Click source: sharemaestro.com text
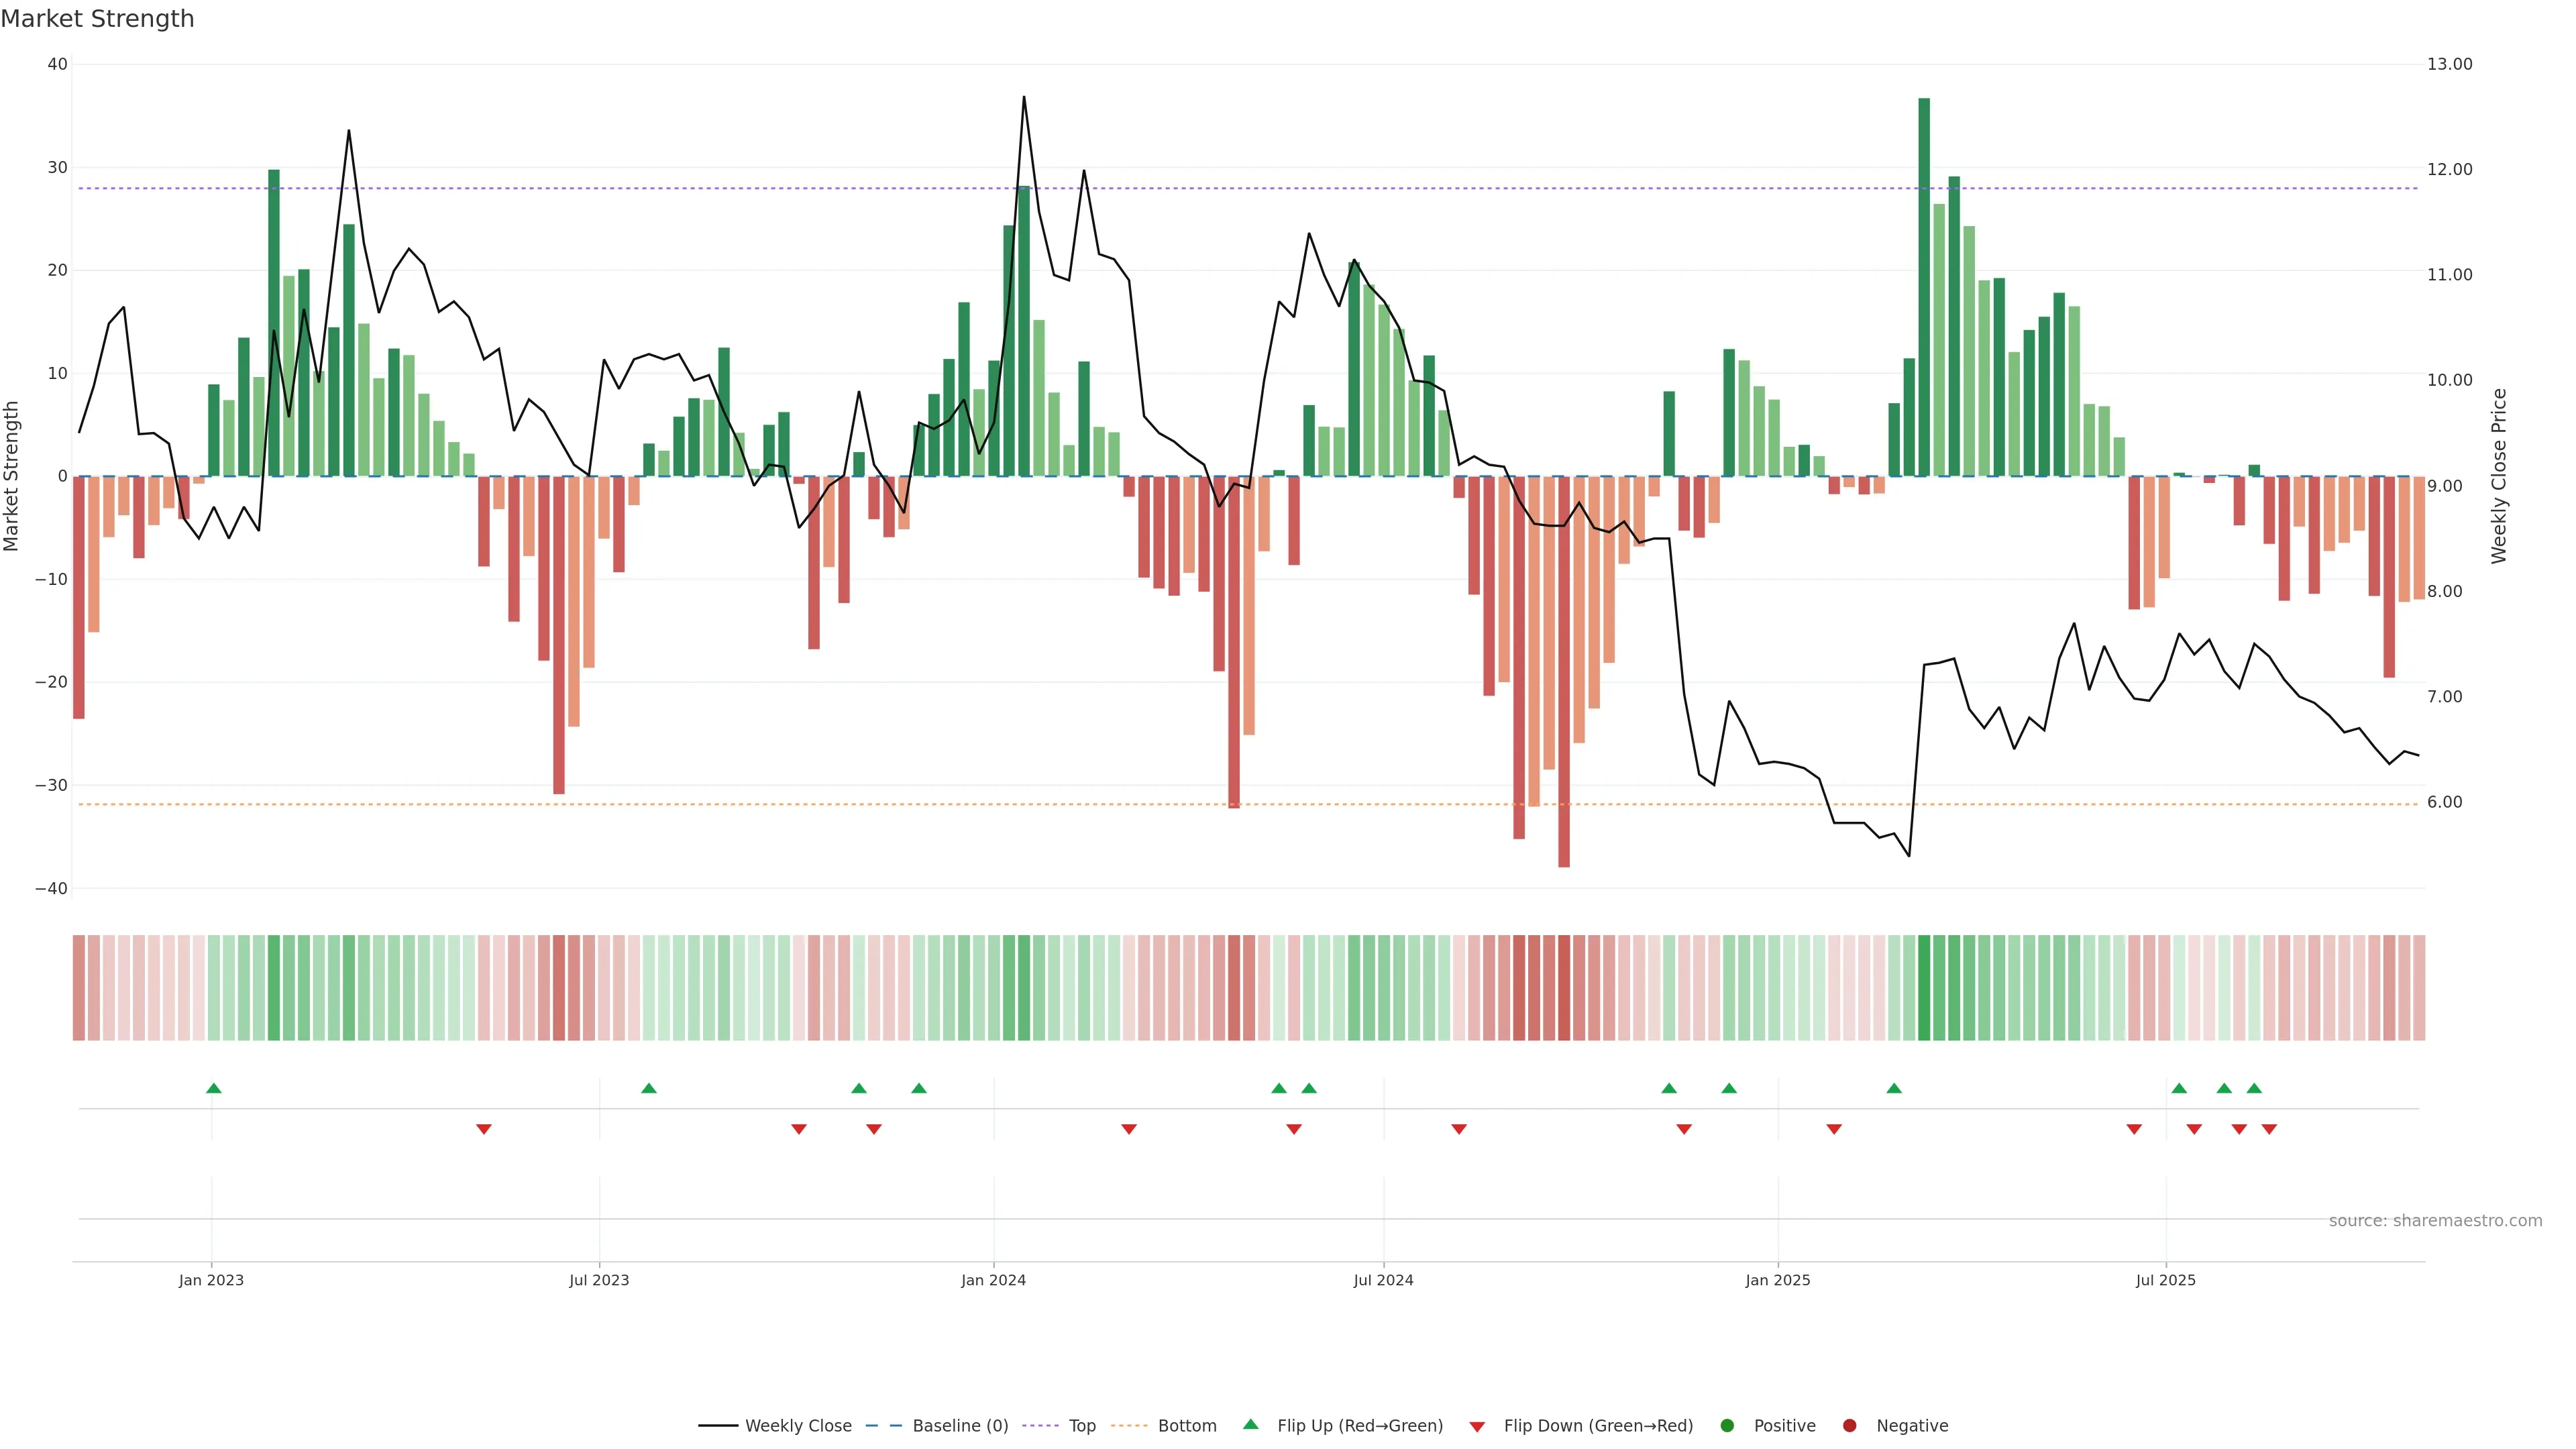Image resolution: width=2576 pixels, height=1449 pixels. tap(2435, 1221)
